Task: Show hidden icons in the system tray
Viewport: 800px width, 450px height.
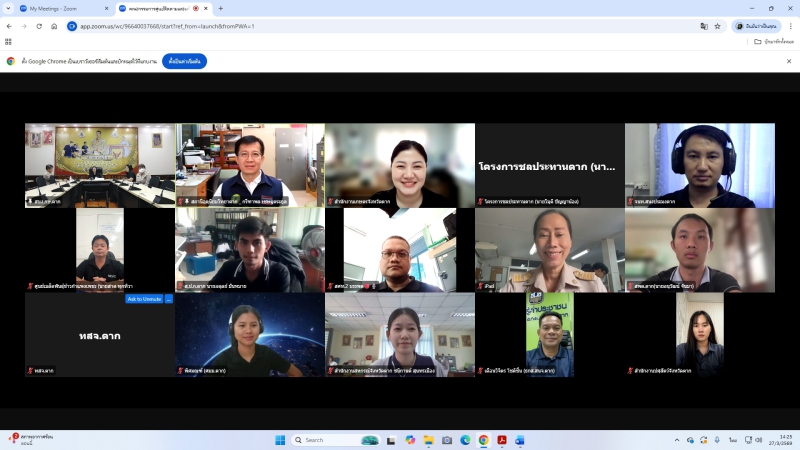Action: (676, 440)
